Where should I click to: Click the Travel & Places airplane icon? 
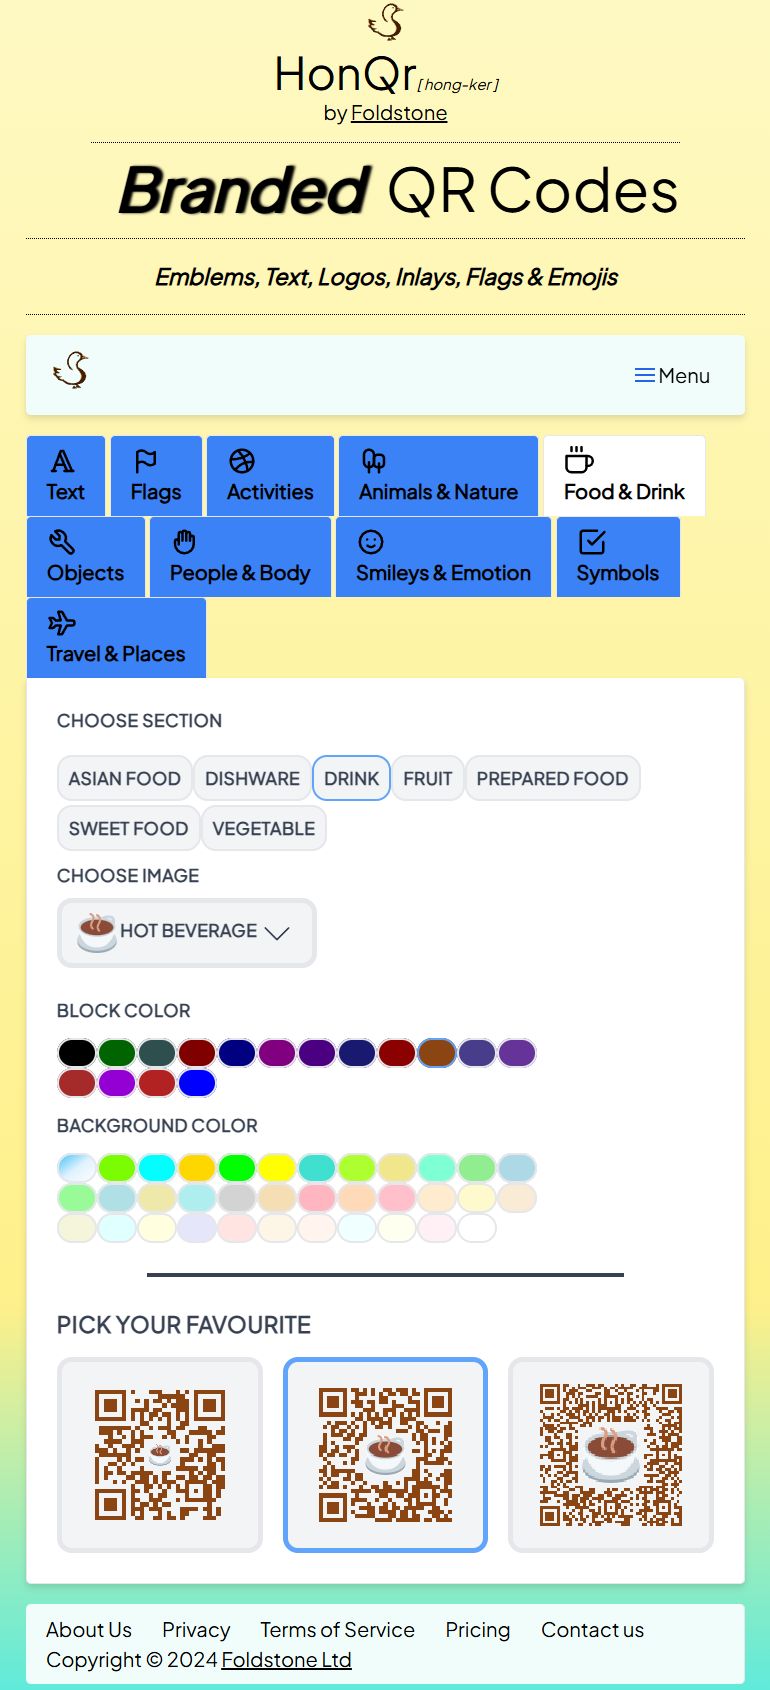tap(62, 623)
